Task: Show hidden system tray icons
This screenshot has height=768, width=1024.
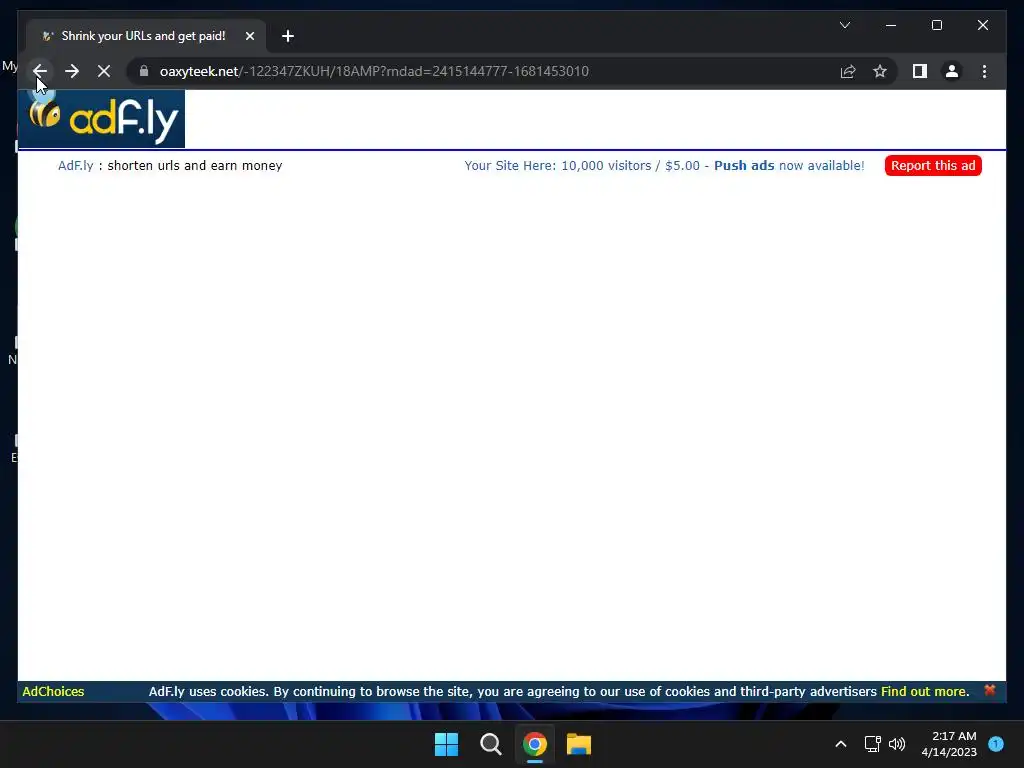Action: tap(840, 744)
